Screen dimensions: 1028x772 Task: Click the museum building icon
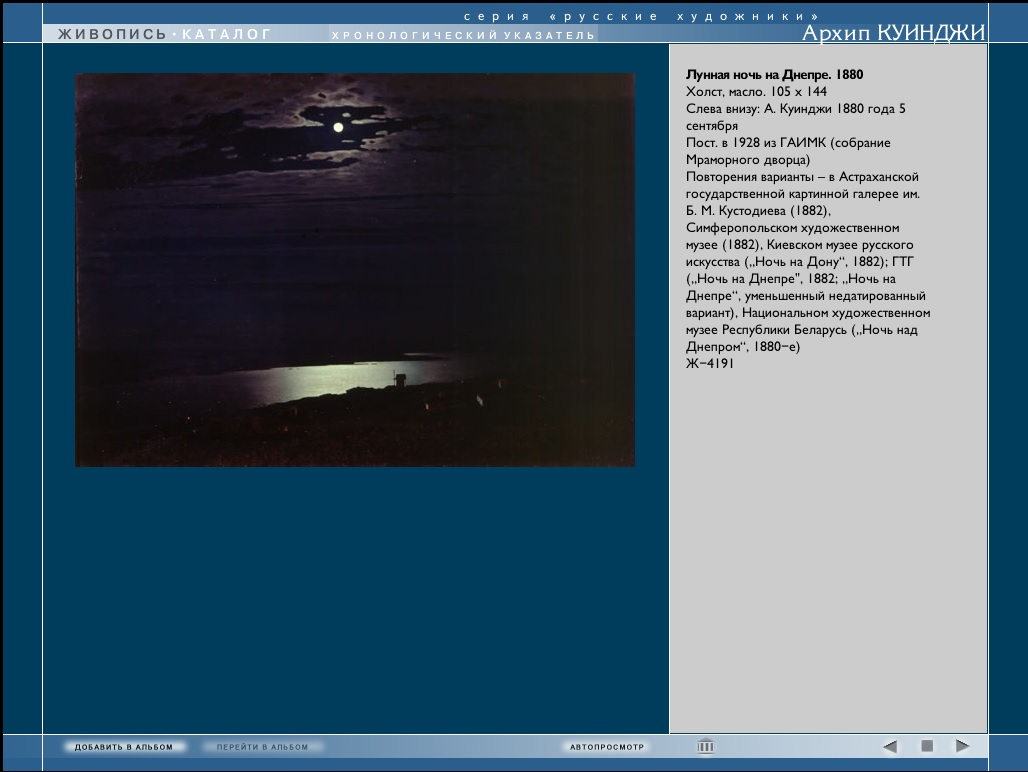[x=705, y=746]
